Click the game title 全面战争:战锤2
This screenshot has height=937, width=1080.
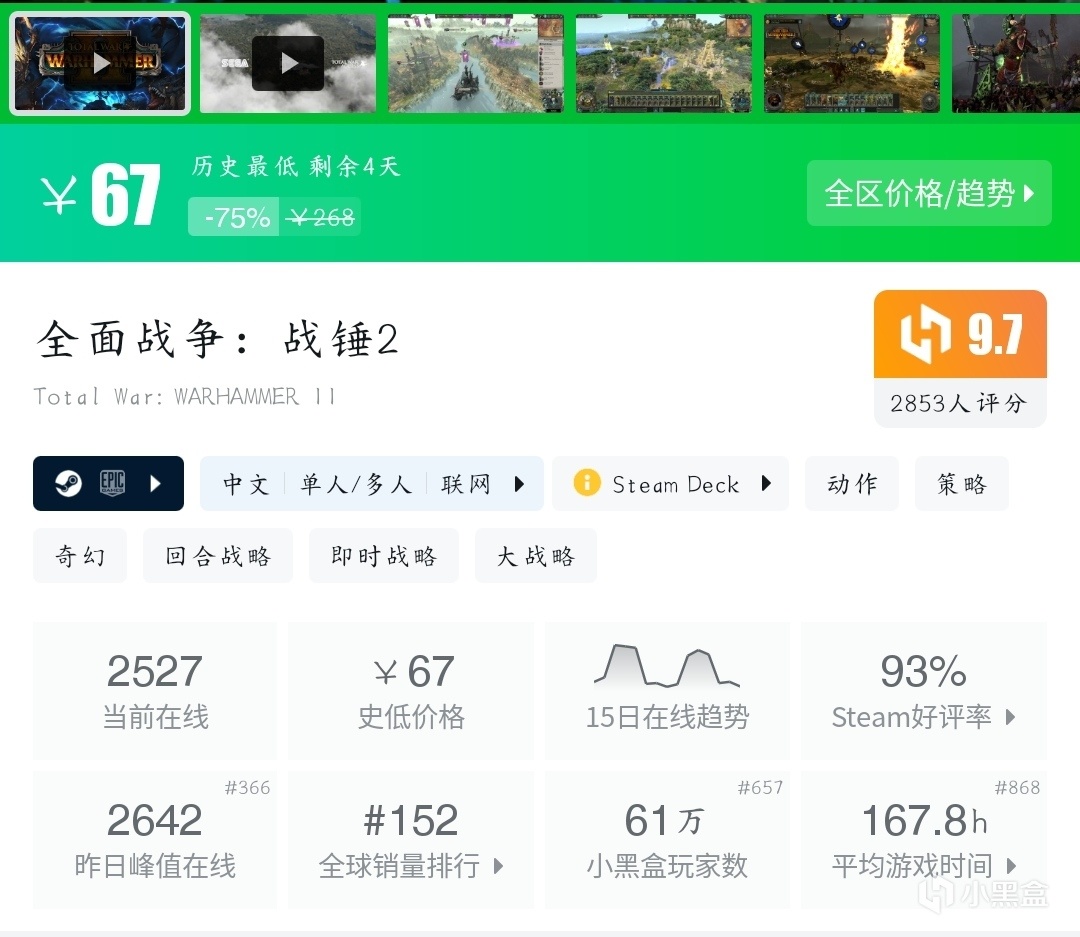click(x=218, y=340)
